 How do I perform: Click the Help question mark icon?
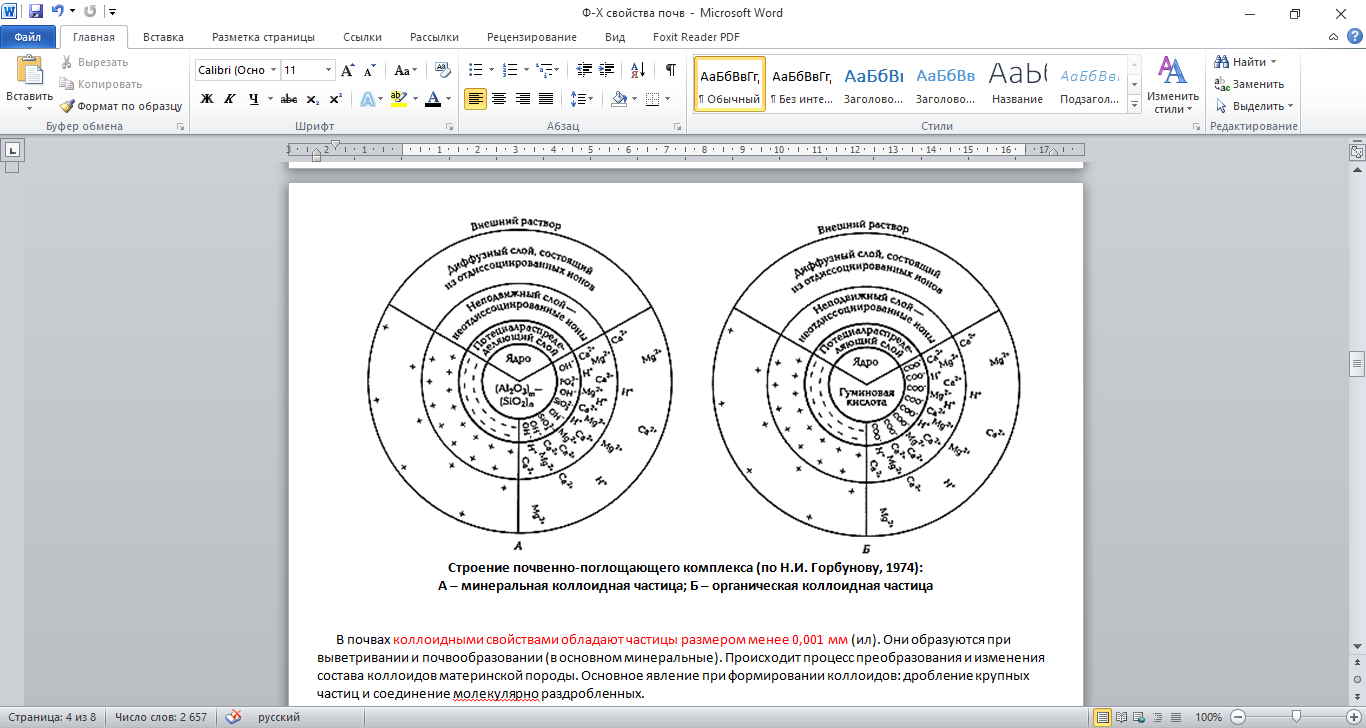coord(1353,37)
